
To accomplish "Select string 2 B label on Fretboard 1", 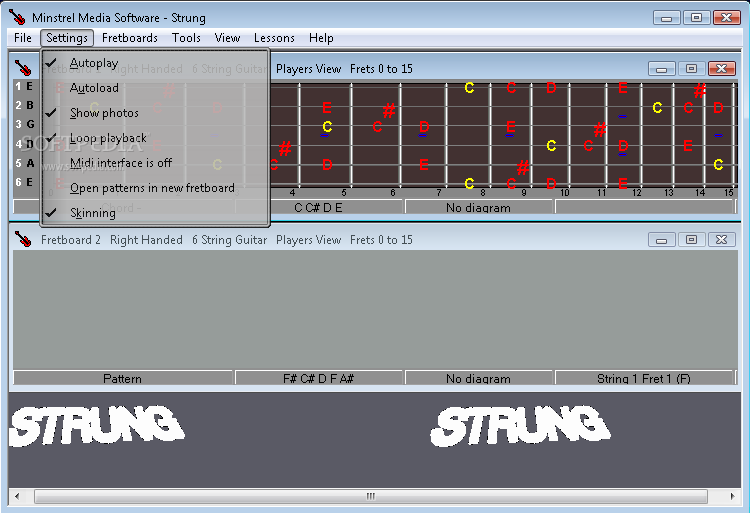I will [24, 105].
